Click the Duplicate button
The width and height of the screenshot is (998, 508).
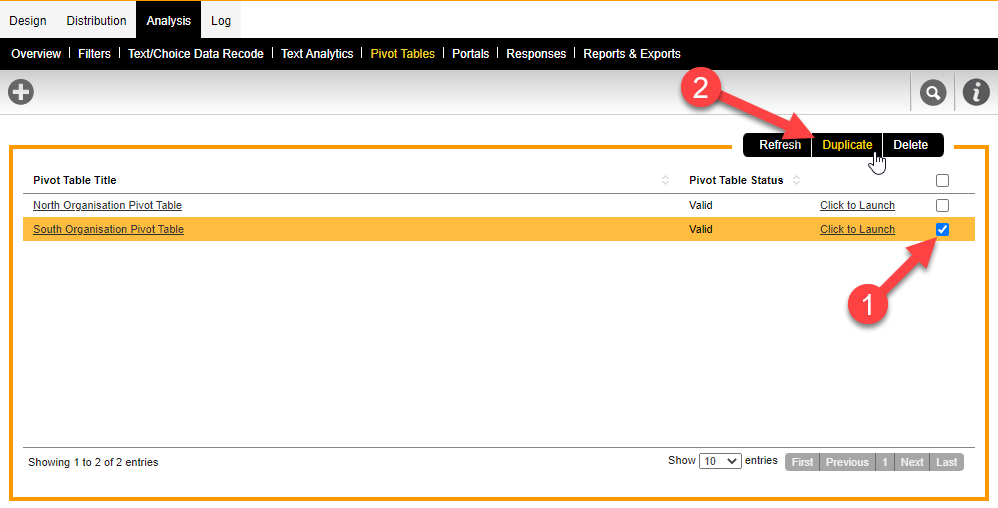tap(847, 145)
